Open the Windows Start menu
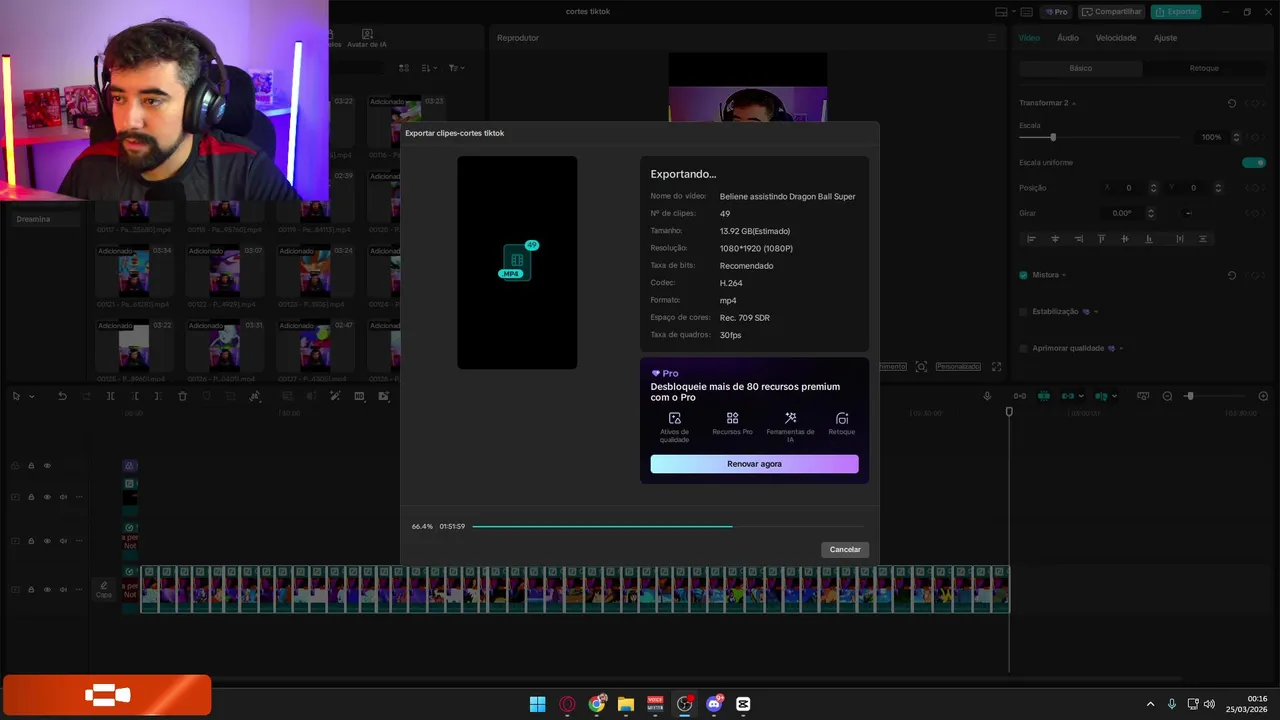This screenshot has width=1280, height=720. [538, 704]
